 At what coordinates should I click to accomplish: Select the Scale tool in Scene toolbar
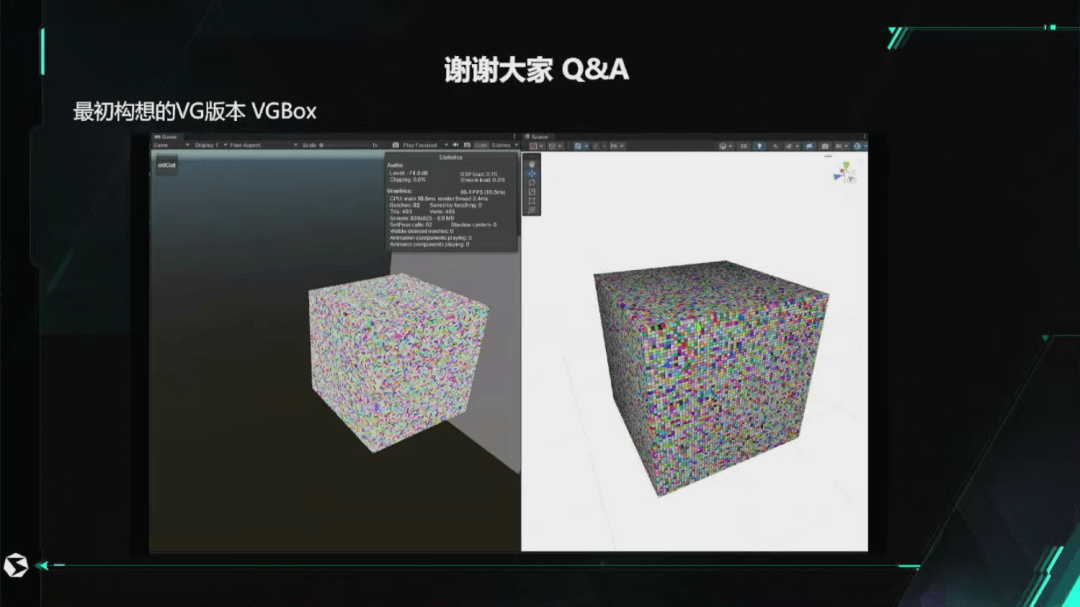[x=532, y=191]
